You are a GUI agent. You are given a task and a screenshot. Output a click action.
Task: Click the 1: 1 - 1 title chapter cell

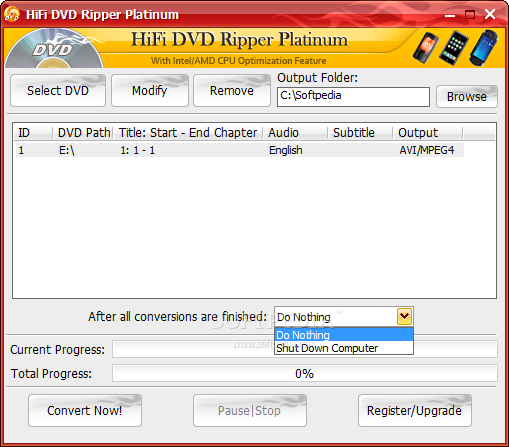[x=138, y=150]
